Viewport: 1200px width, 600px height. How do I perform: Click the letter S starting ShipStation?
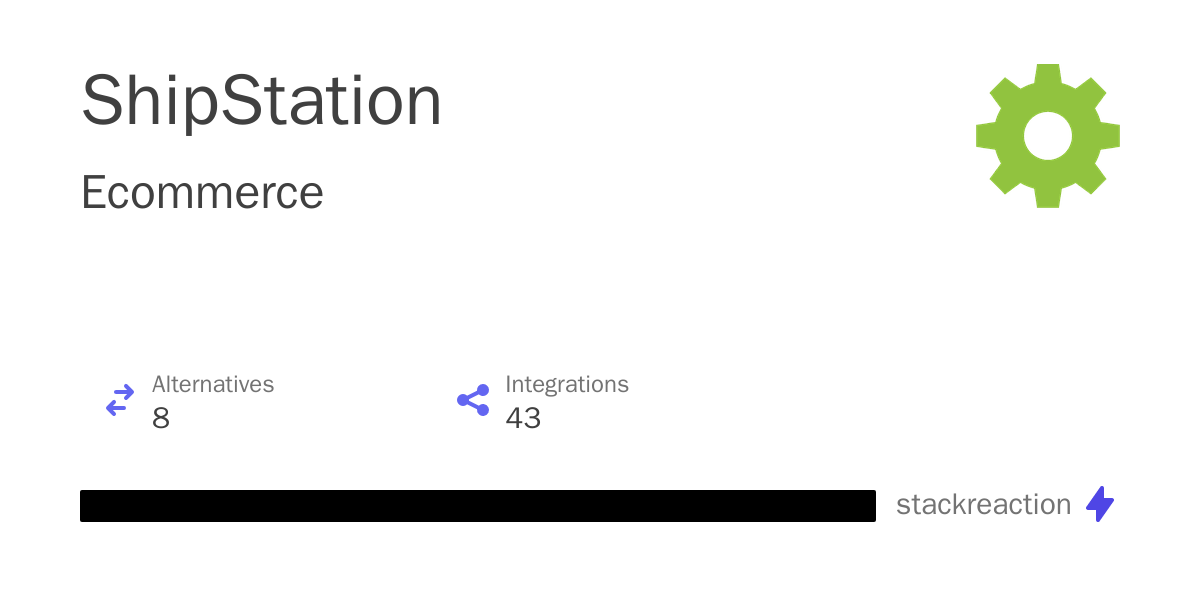(x=103, y=103)
